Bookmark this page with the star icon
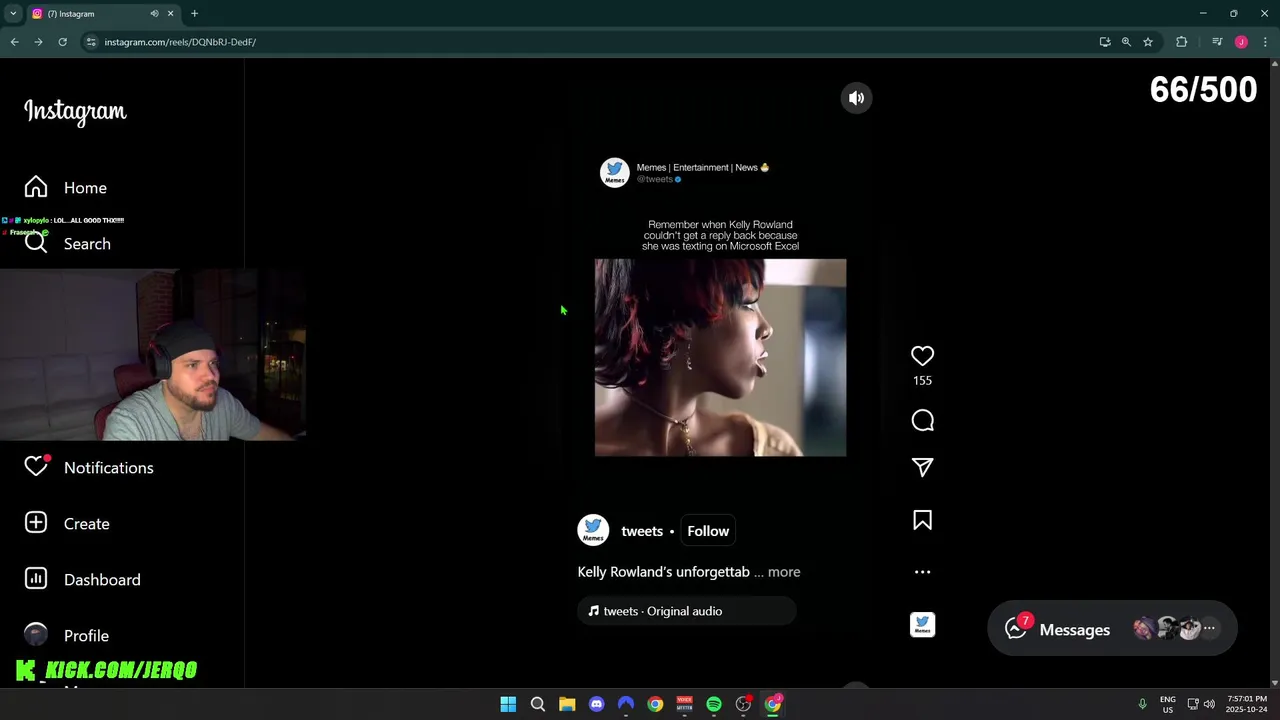 point(1148,42)
